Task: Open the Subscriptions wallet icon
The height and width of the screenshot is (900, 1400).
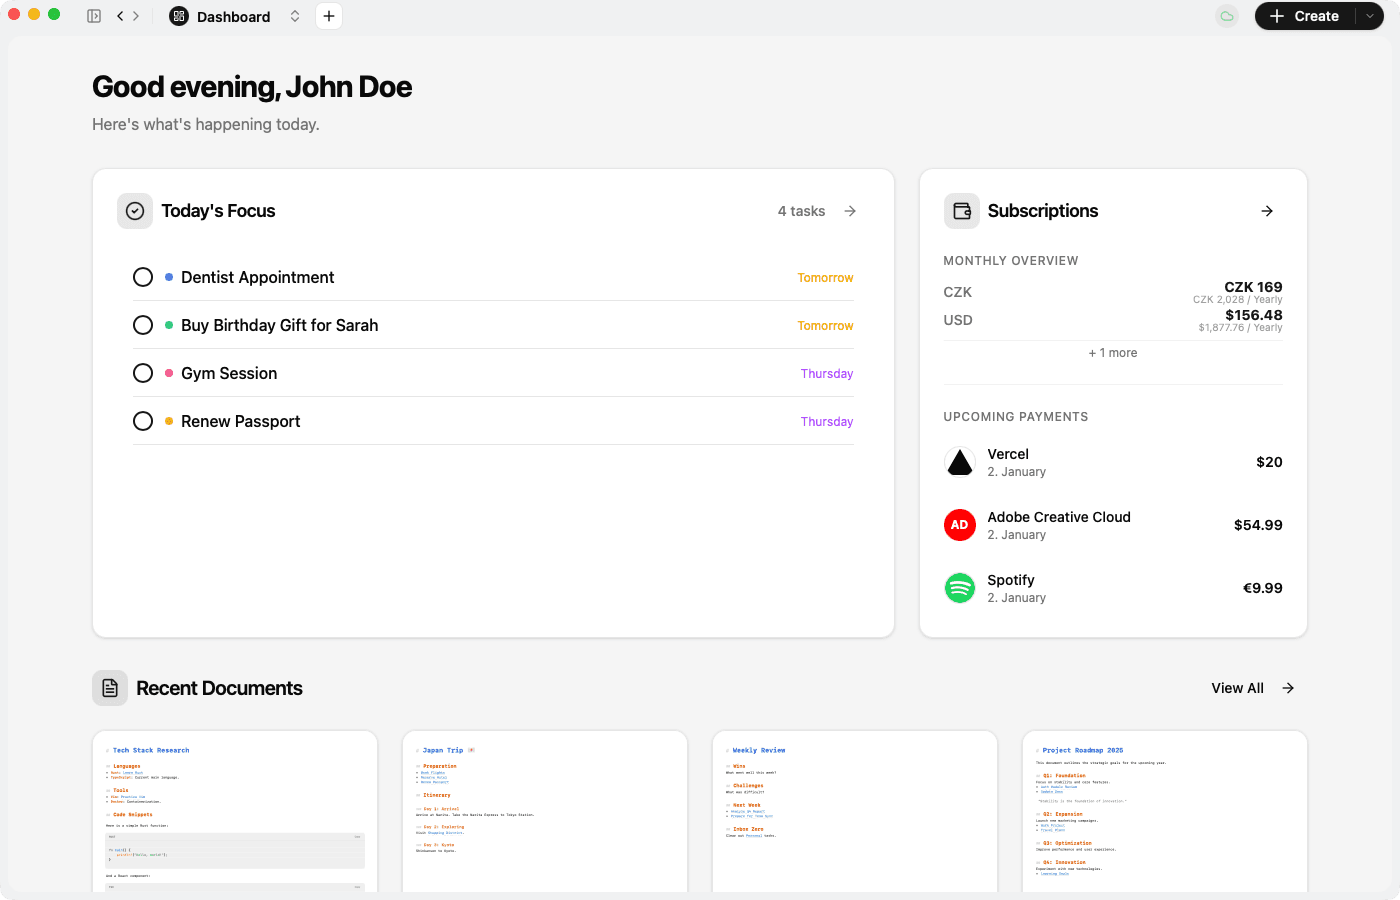Action: tap(961, 211)
